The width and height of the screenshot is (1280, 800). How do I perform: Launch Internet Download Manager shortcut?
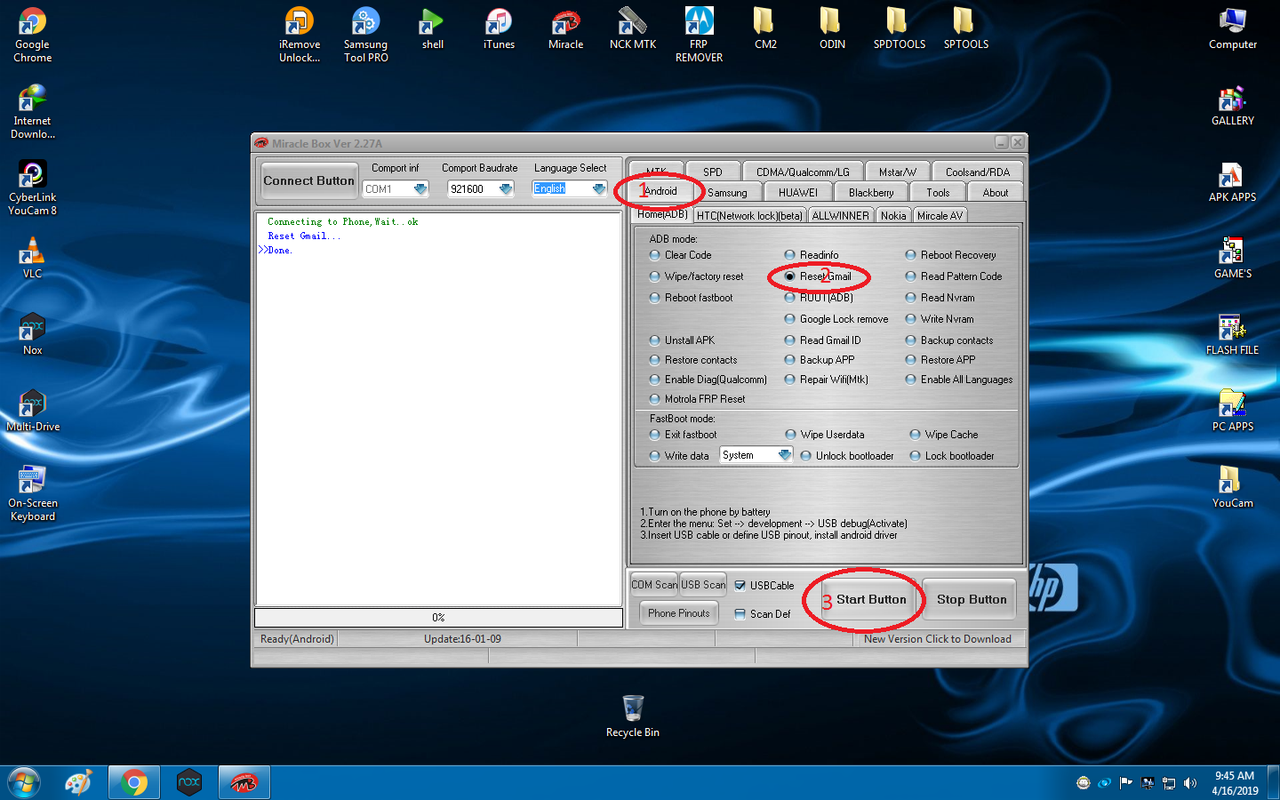pyautogui.click(x=32, y=111)
